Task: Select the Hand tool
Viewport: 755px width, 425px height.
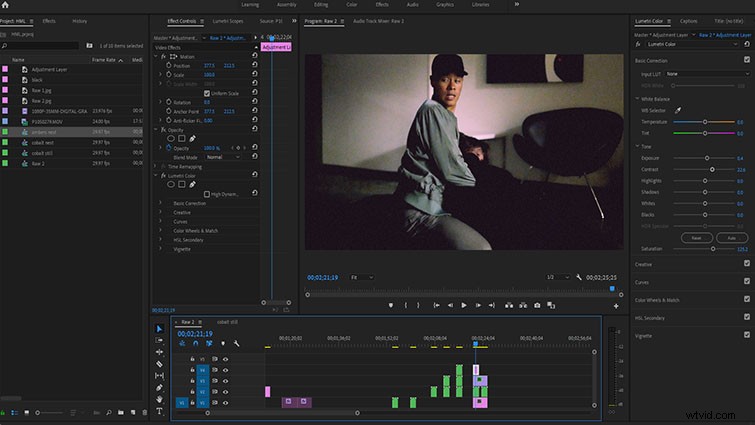Action: (159, 399)
